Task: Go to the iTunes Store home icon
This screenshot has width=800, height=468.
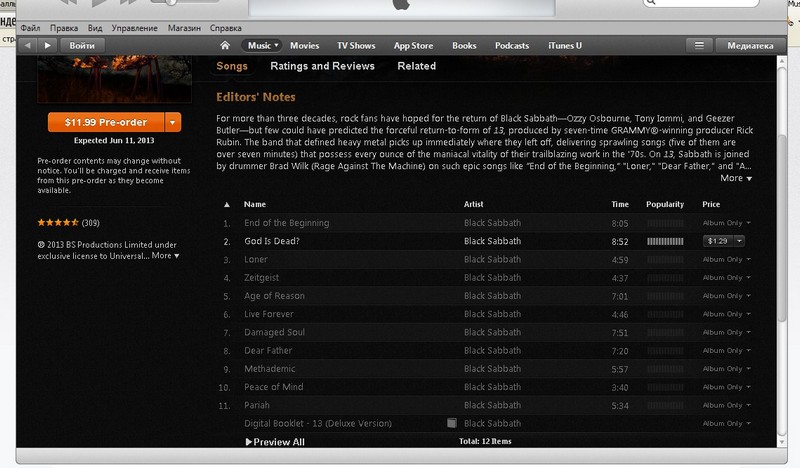Action: (224, 45)
